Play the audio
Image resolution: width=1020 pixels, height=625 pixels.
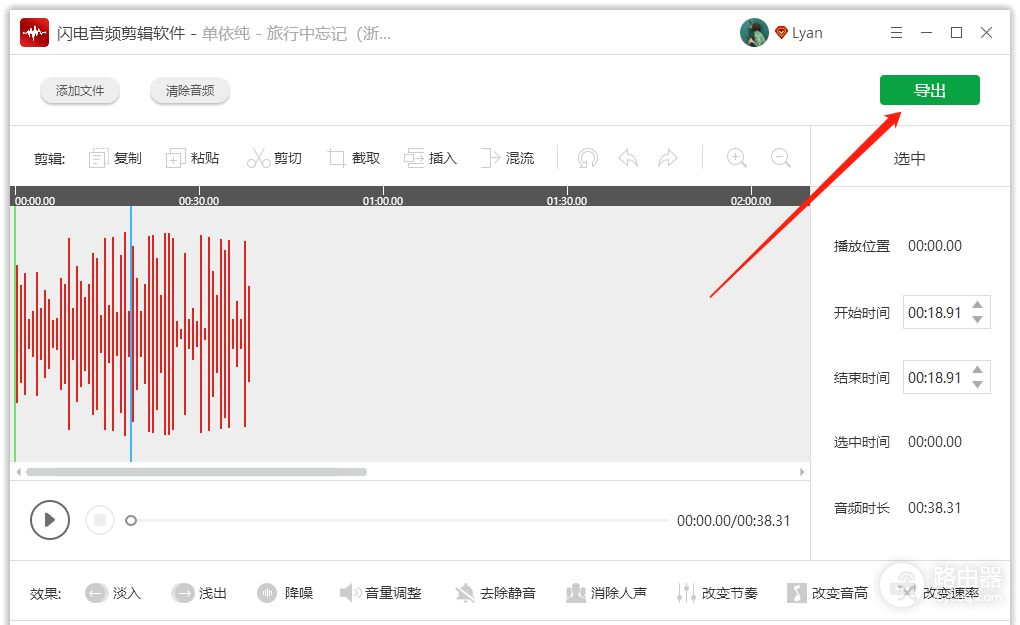[x=49, y=520]
